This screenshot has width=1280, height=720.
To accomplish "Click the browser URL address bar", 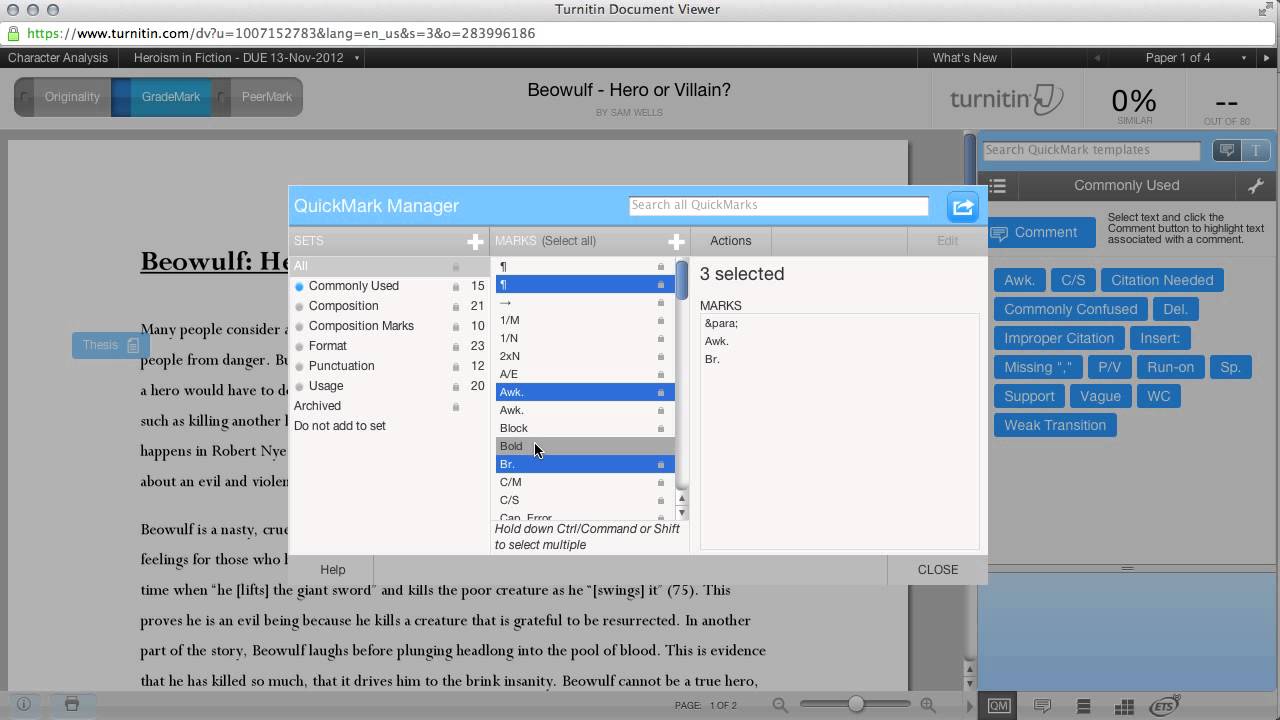I will pos(640,33).
